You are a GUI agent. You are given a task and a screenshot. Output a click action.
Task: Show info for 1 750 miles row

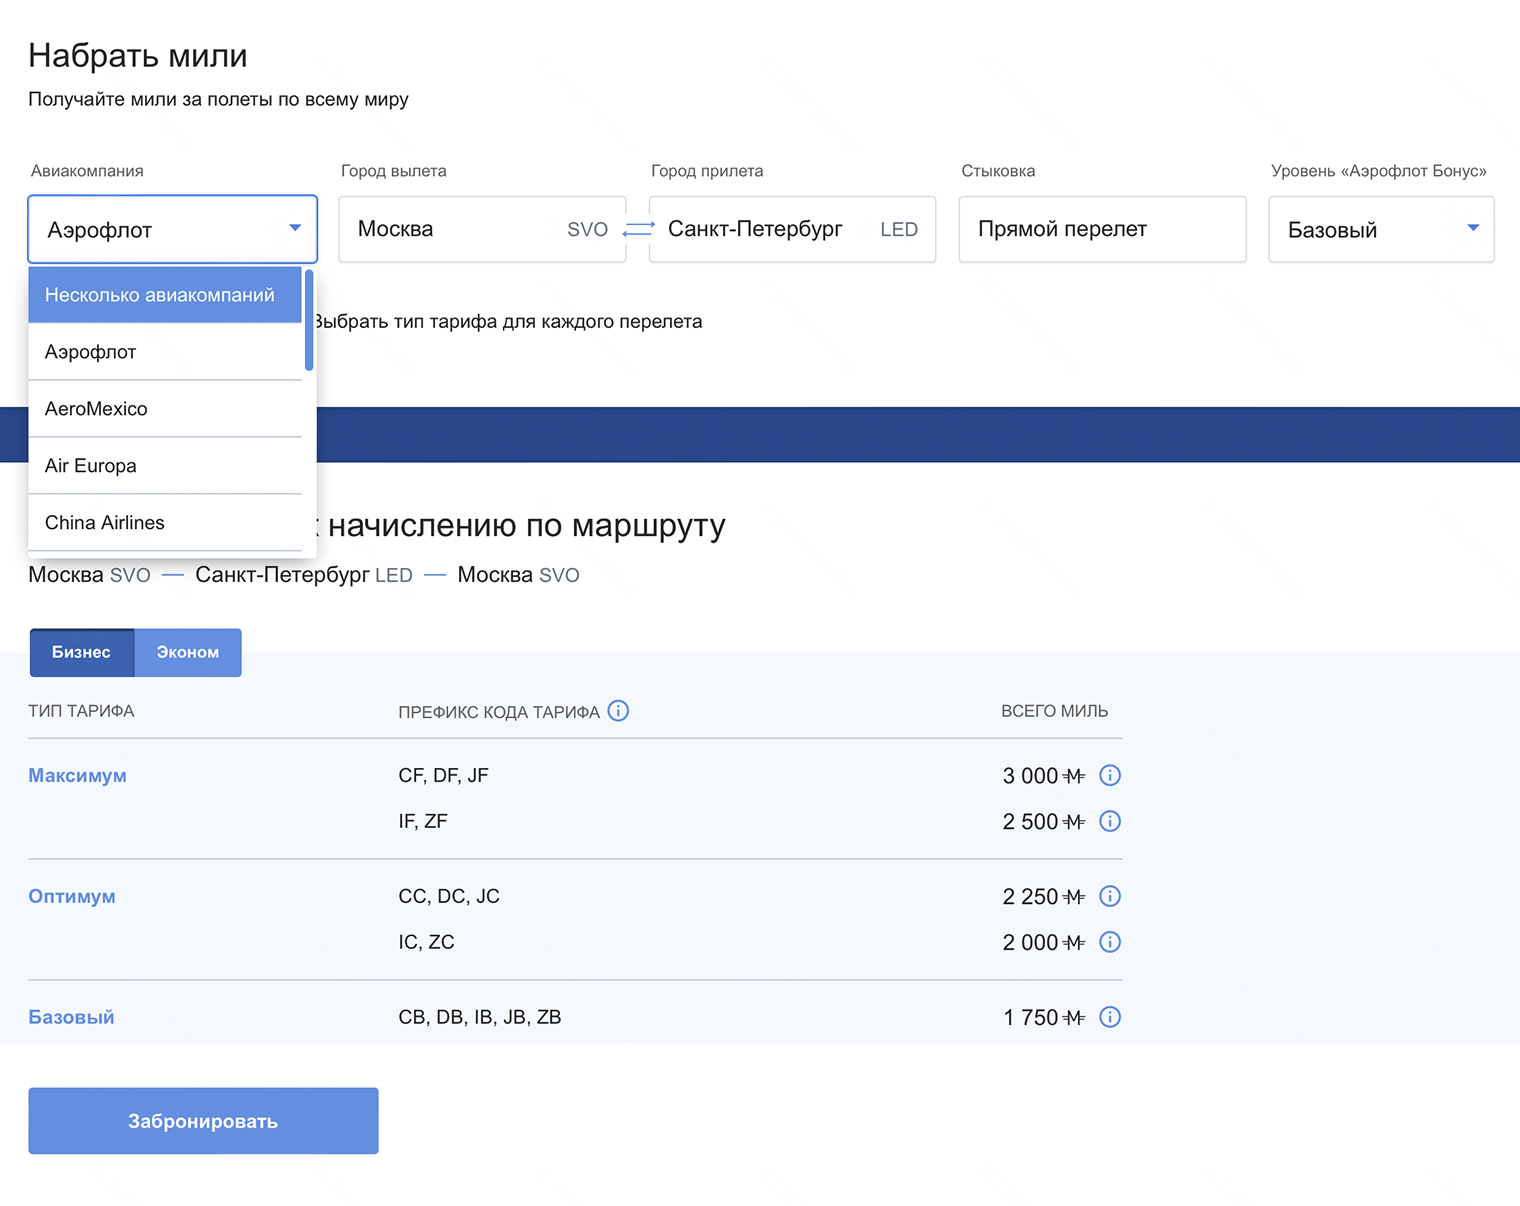coord(1110,1017)
